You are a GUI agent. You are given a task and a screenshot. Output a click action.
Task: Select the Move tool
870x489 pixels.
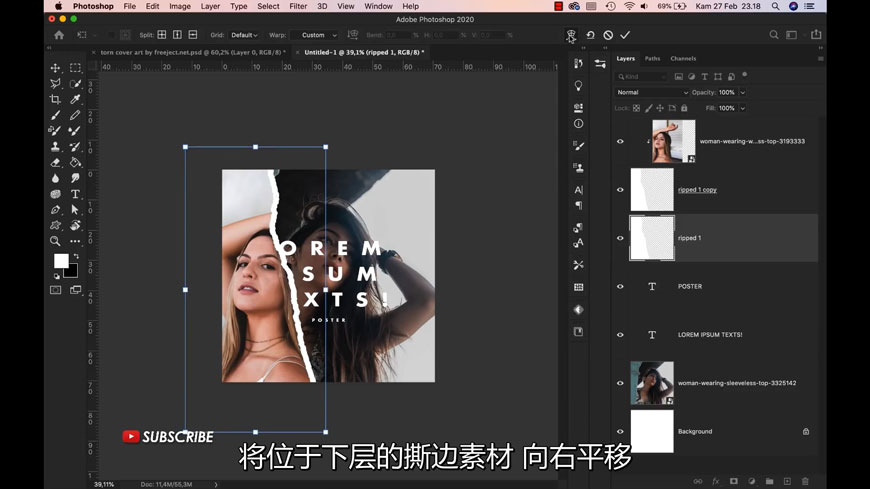pos(55,68)
